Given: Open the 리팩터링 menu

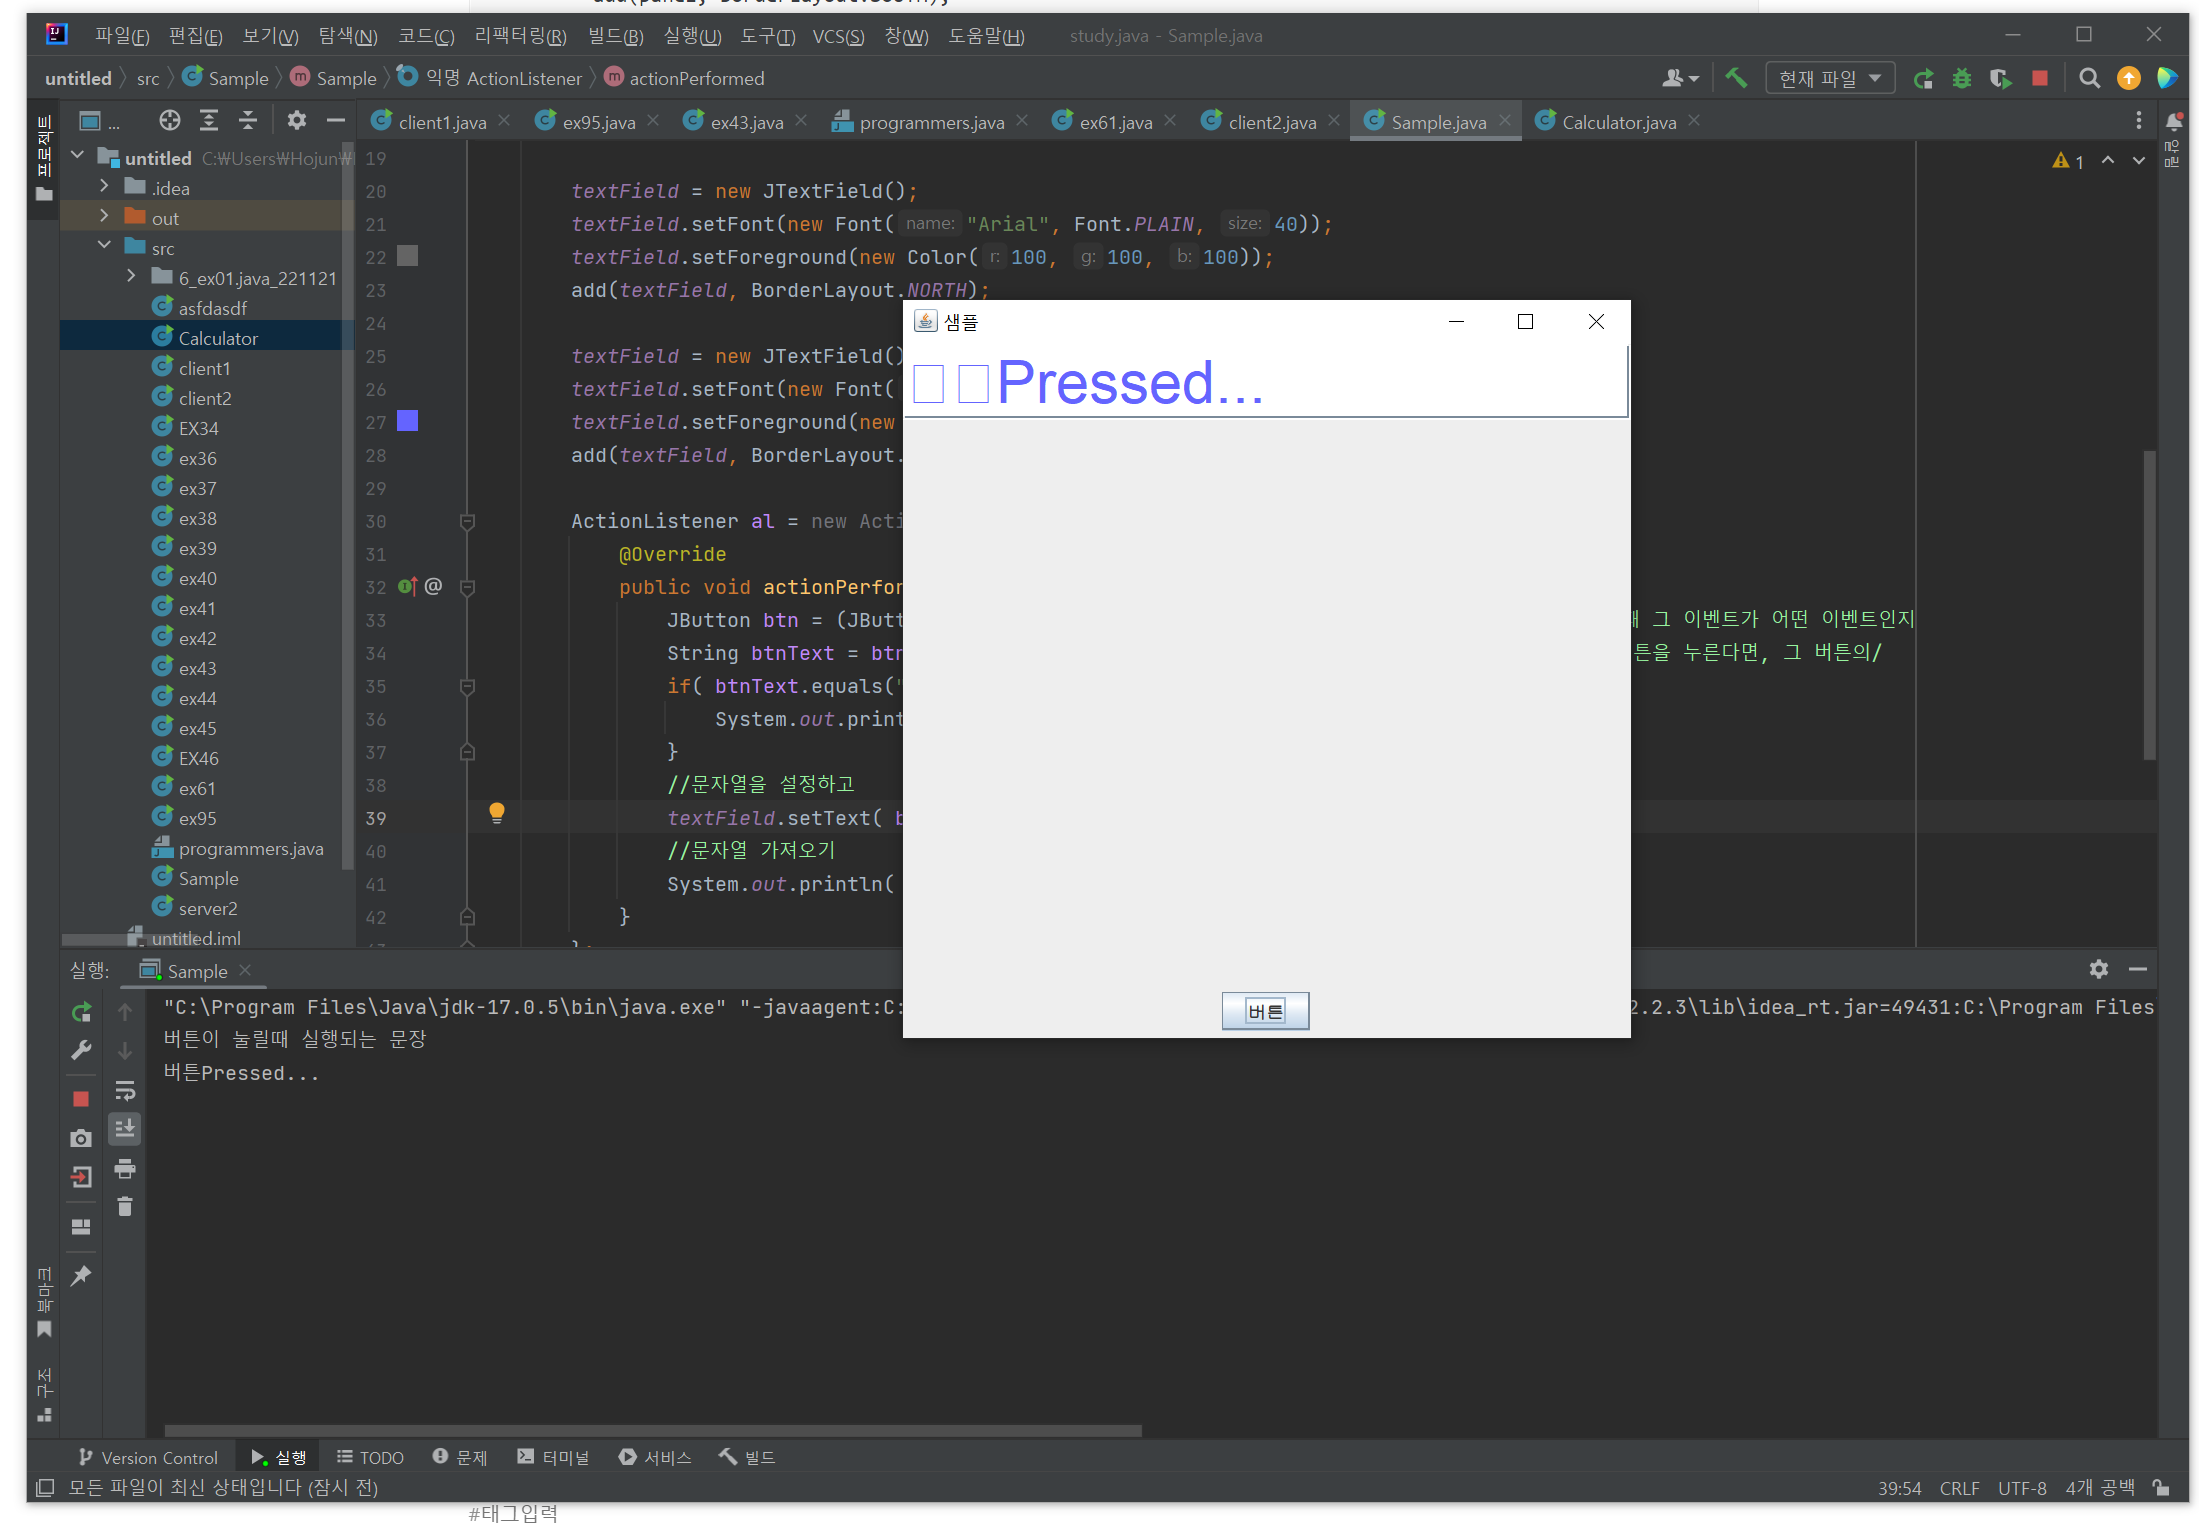Looking at the screenshot, I should point(520,36).
